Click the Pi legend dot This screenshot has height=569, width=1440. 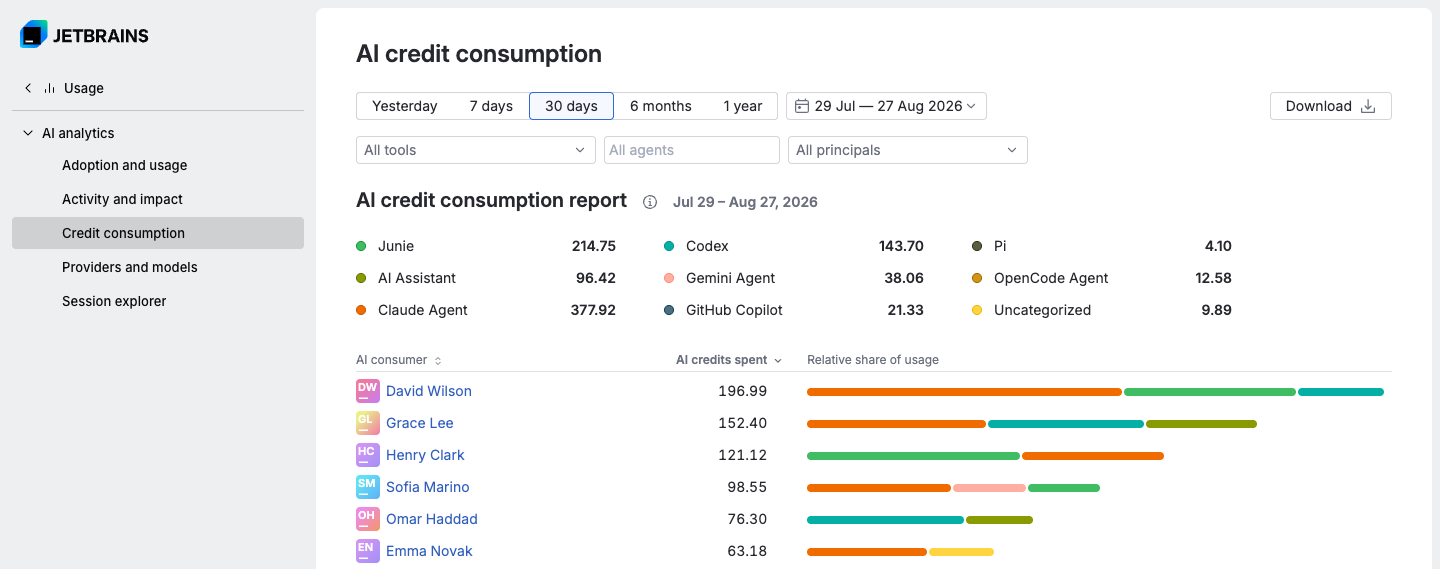[x=977, y=246]
